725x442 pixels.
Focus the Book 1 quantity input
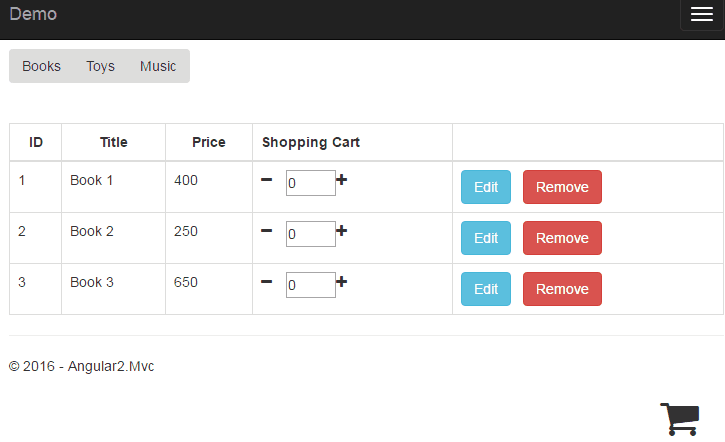pos(310,183)
